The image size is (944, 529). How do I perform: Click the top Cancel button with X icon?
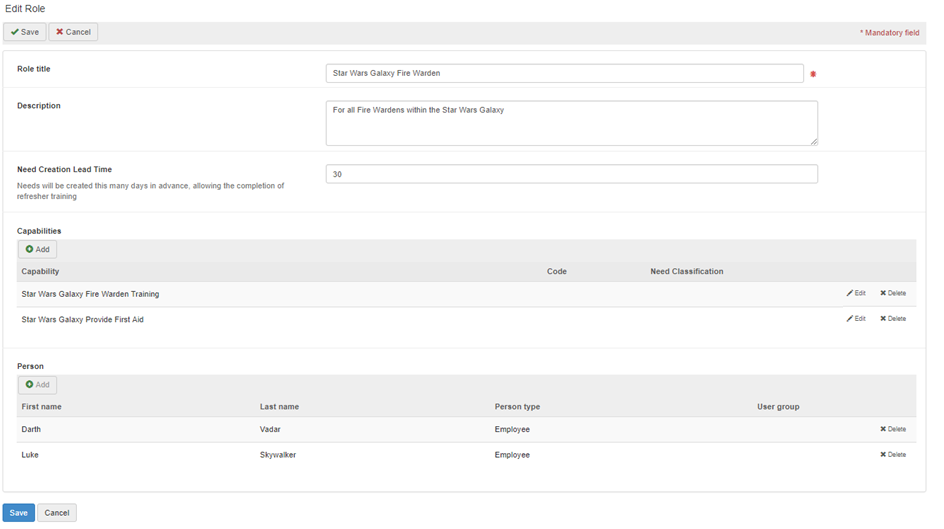pyautogui.click(x=73, y=32)
